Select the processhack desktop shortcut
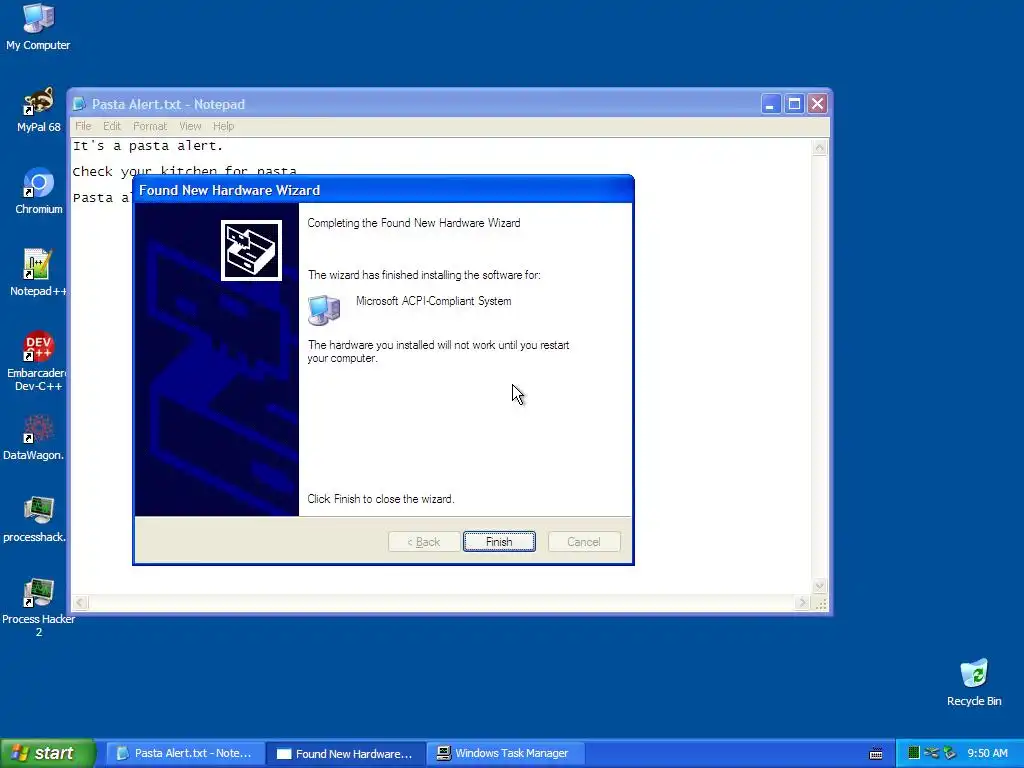Viewport: 1024px width, 768px height. click(x=34, y=519)
